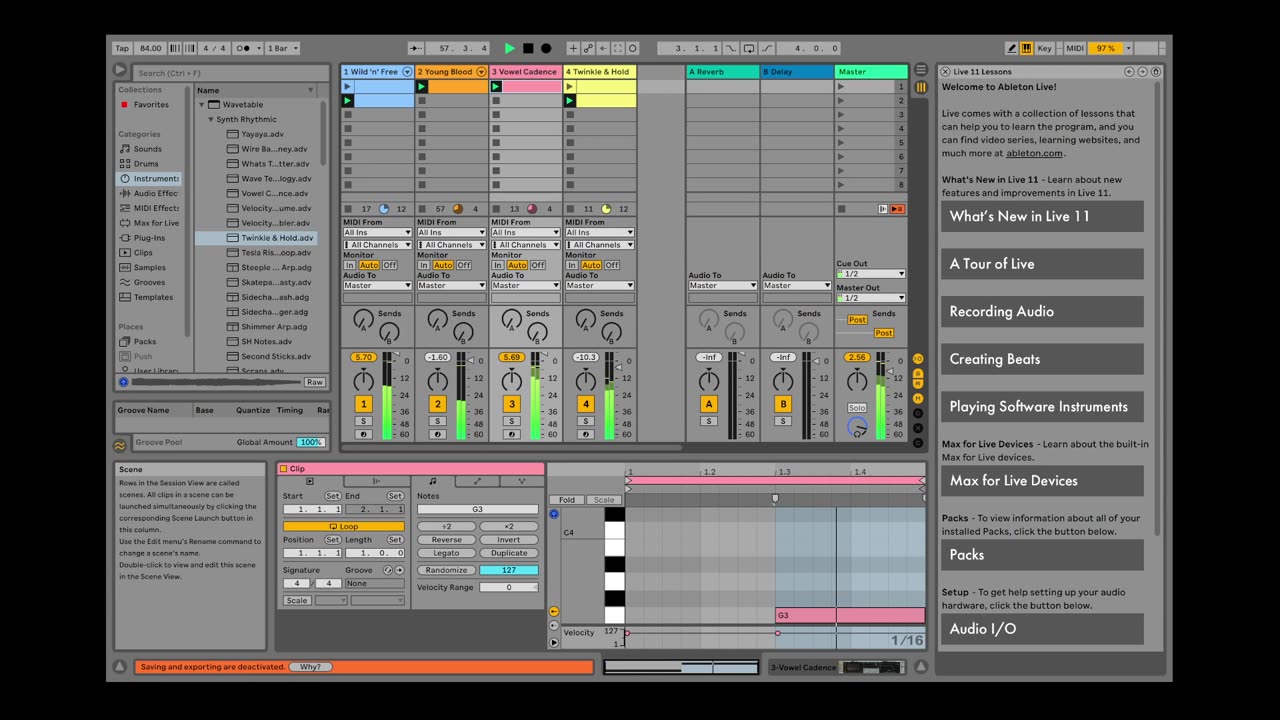Toggle the track 1 activator button
The height and width of the screenshot is (720, 1280).
click(363, 404)
